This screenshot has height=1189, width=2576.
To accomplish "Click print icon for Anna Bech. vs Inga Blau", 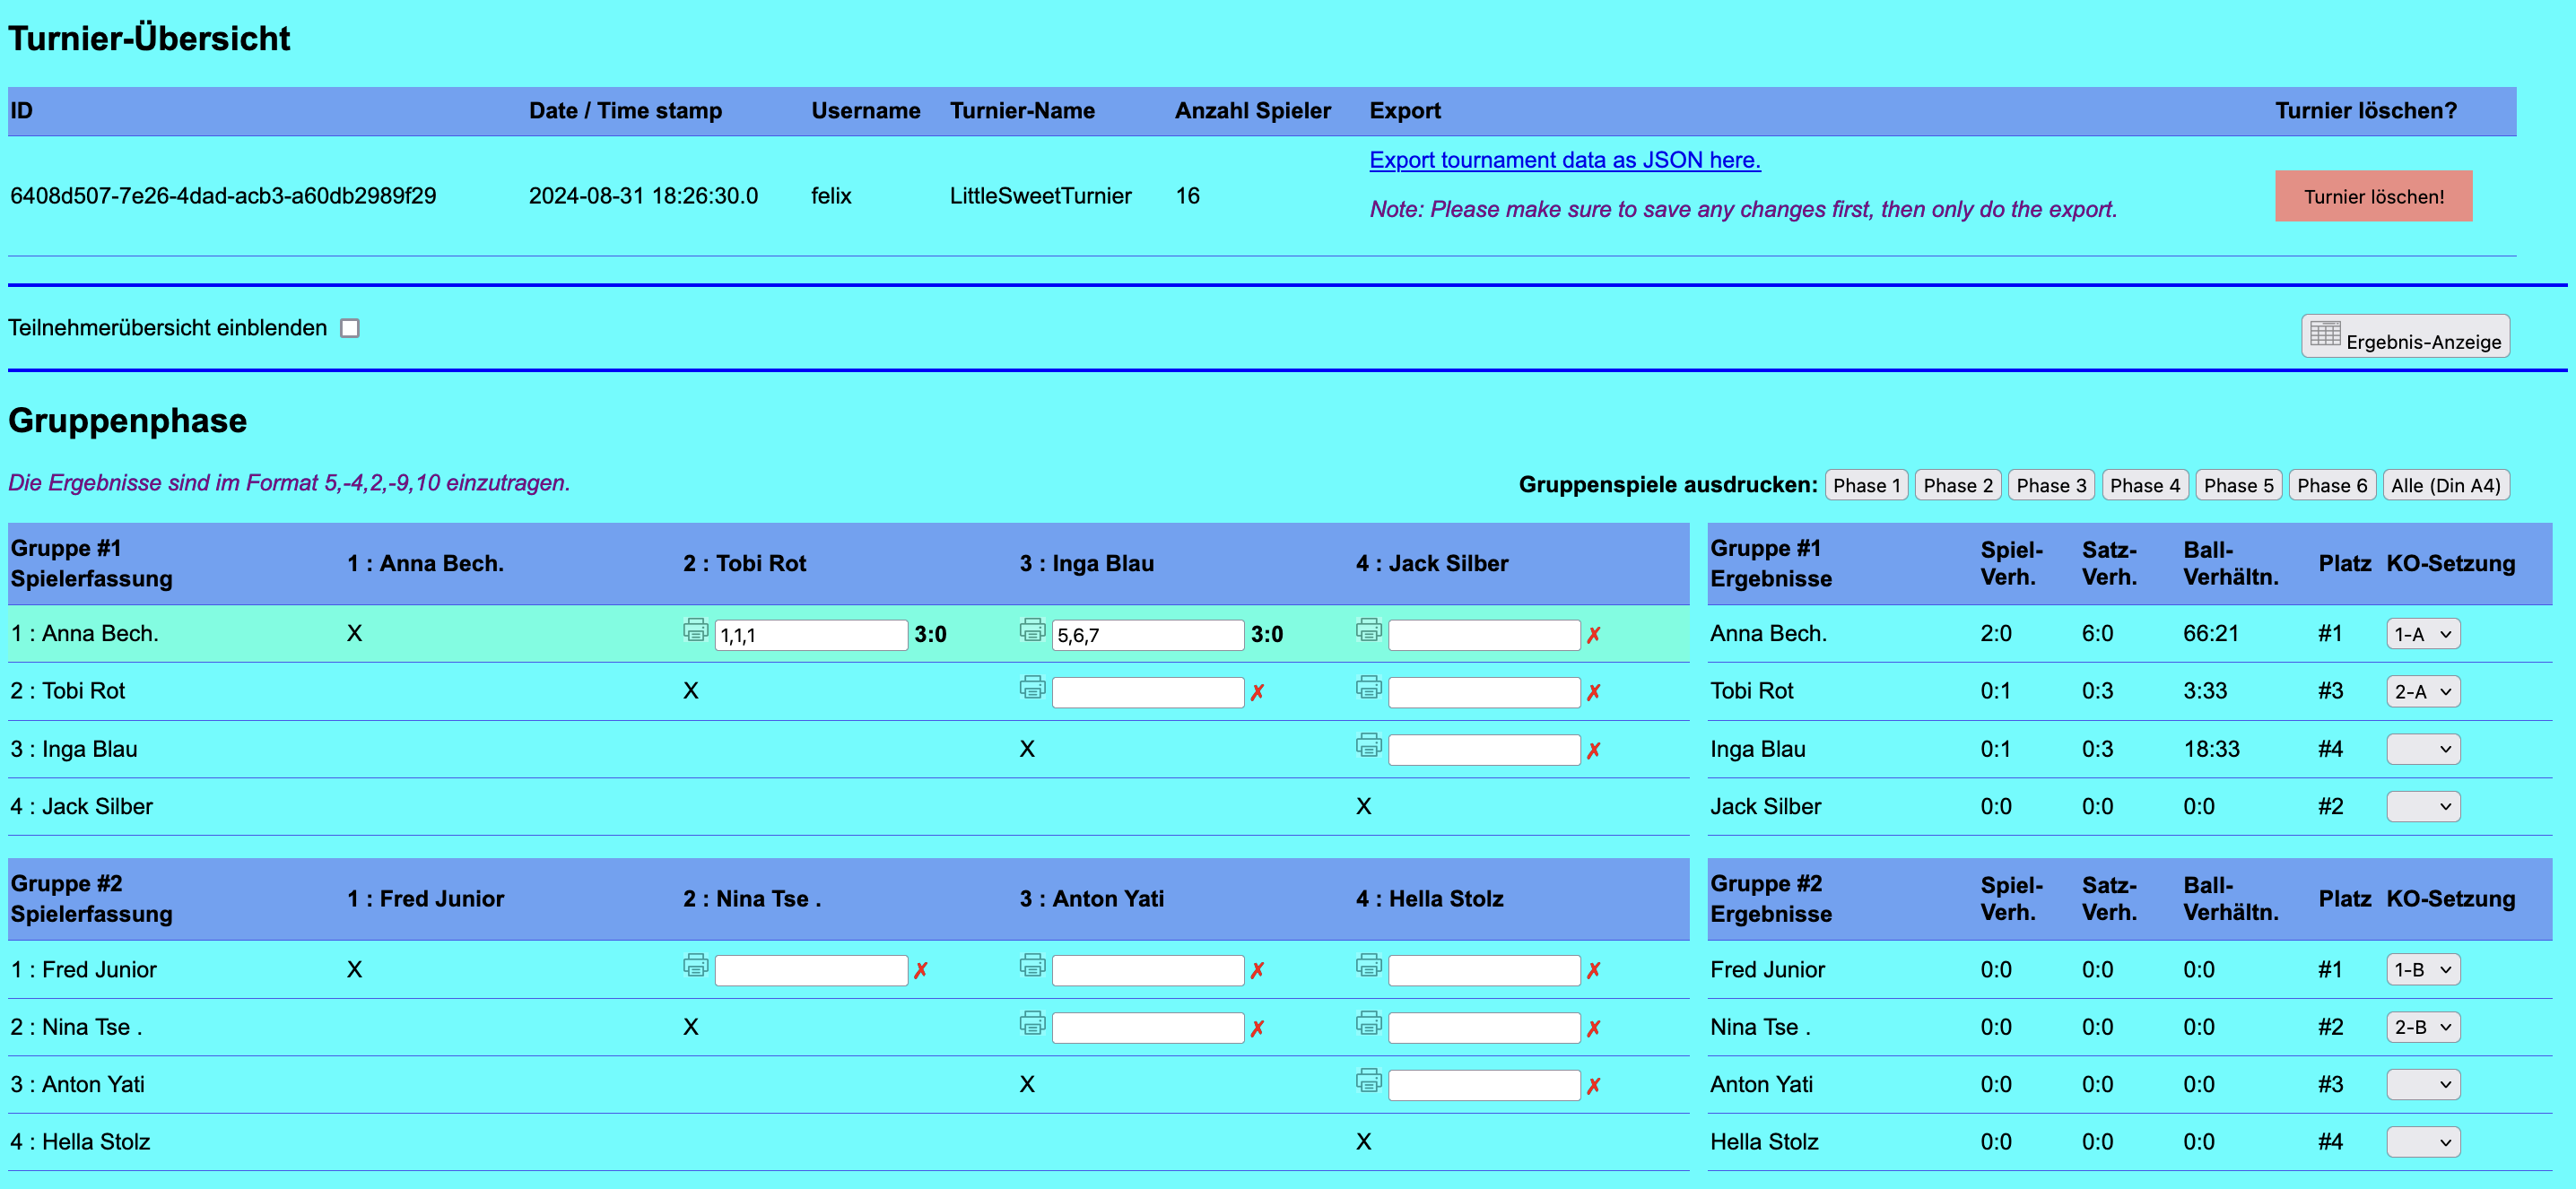I will tap(1032, 630).
